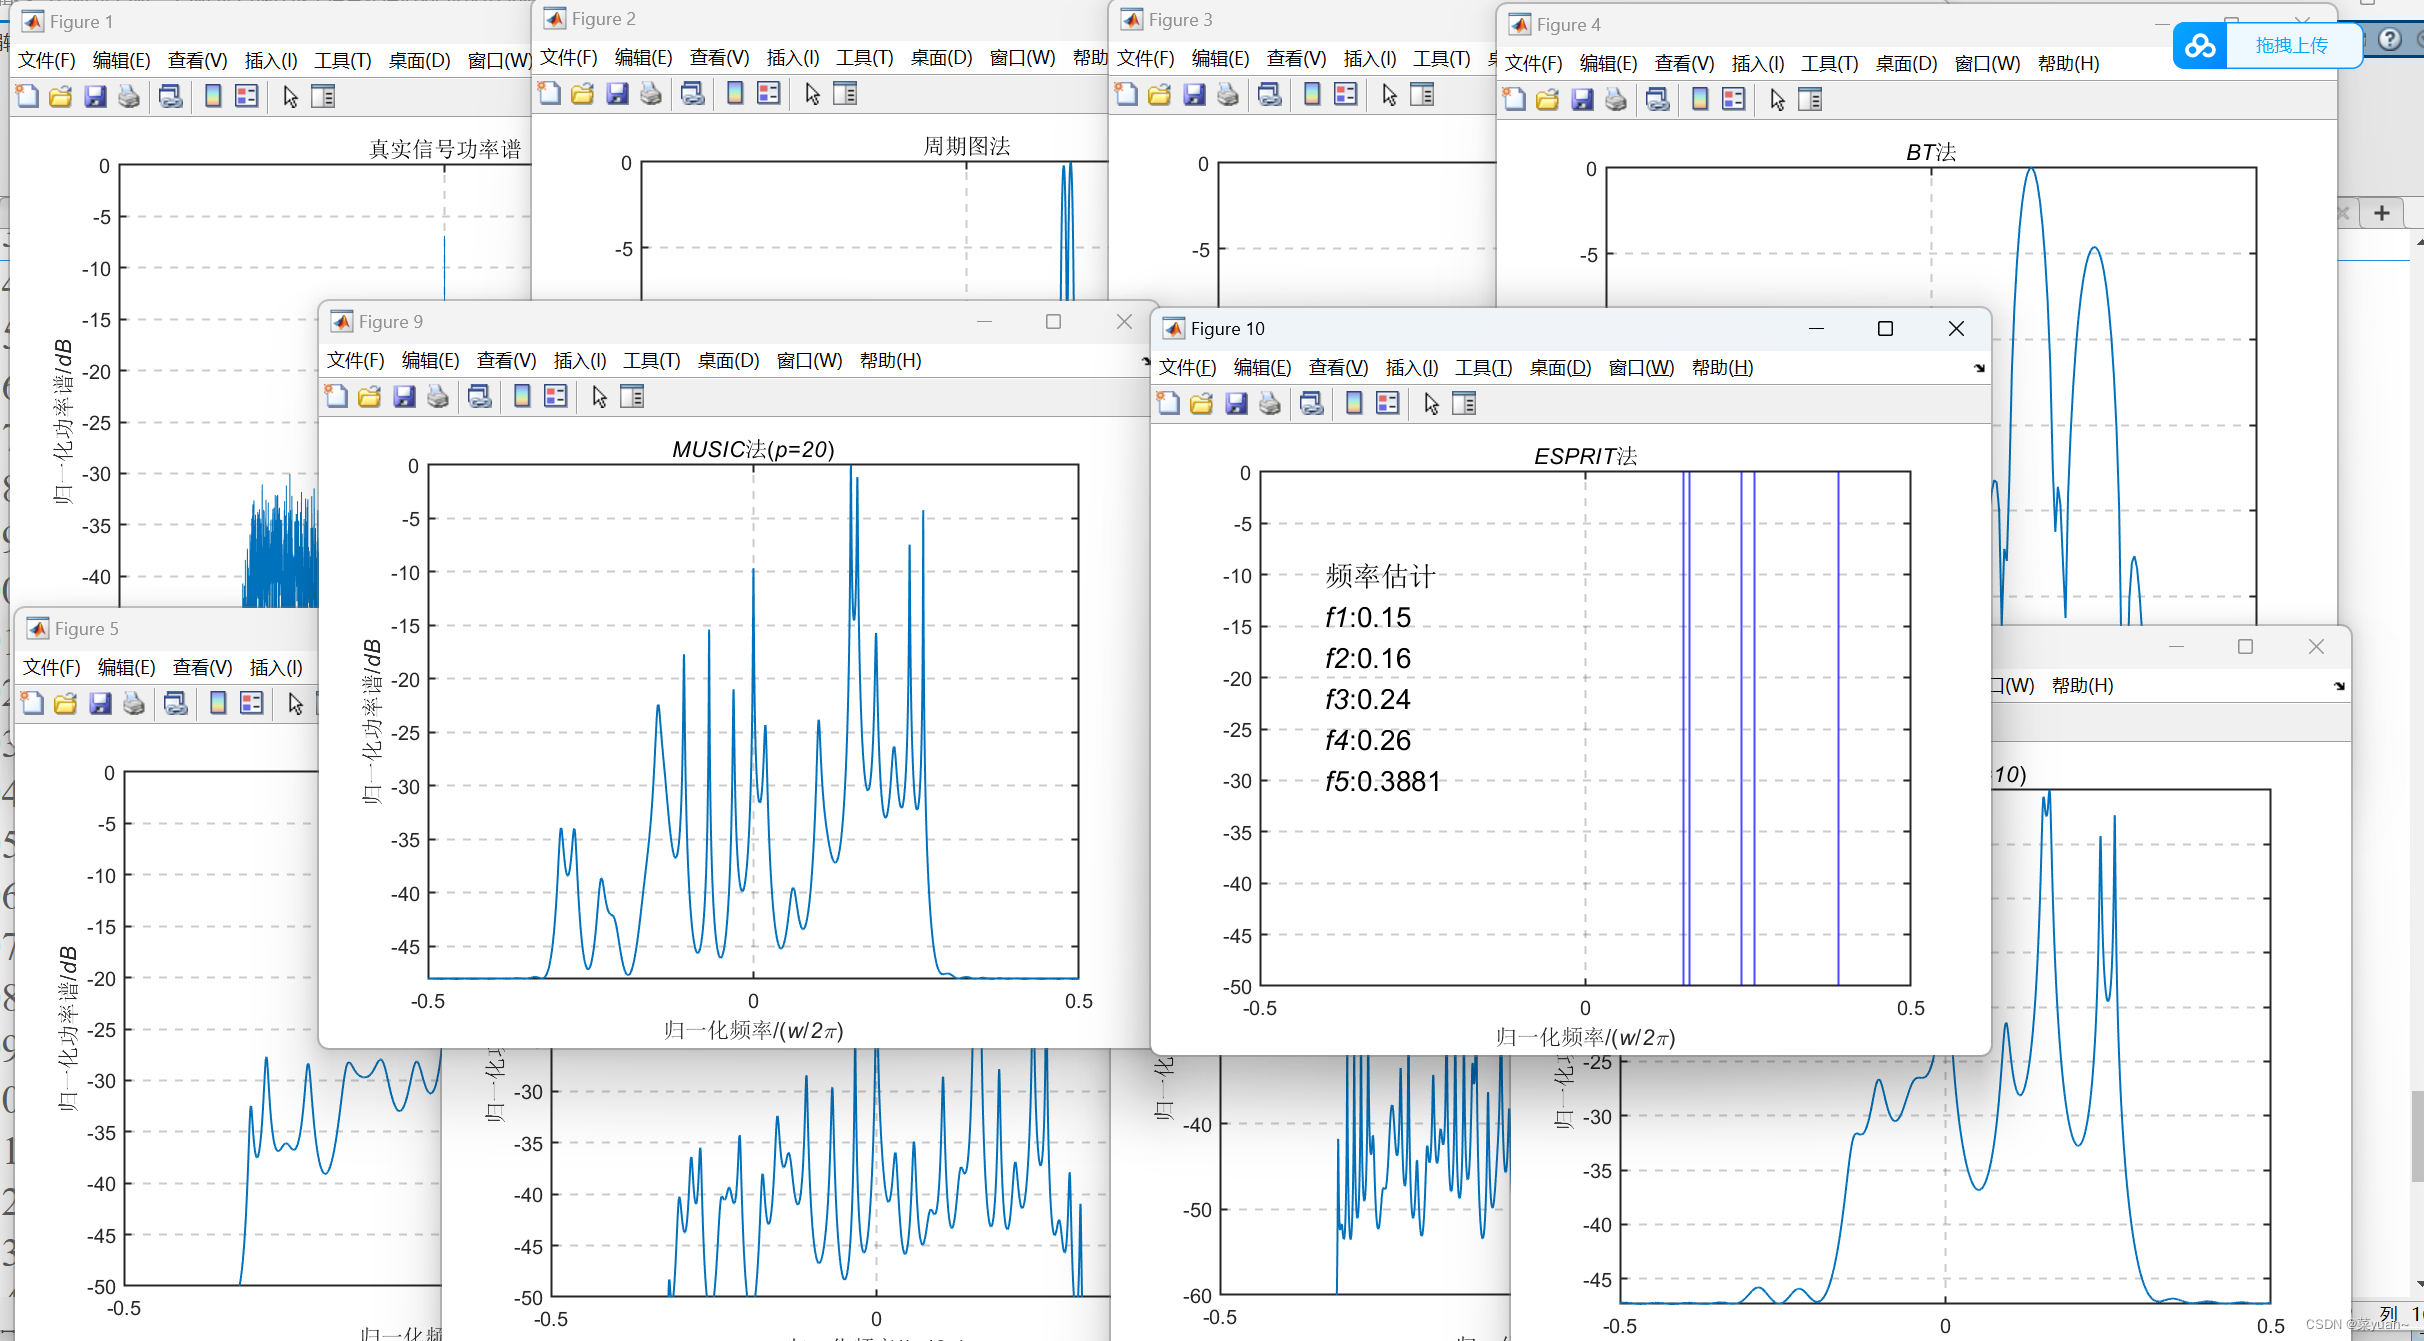2424x1341 pixels.
Task: Open 编辑(E) menu in Figure 9
Action: click(431, 361)
